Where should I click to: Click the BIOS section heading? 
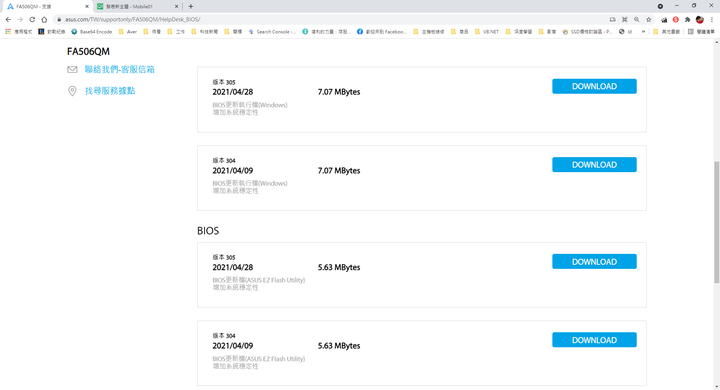[208, 231]
